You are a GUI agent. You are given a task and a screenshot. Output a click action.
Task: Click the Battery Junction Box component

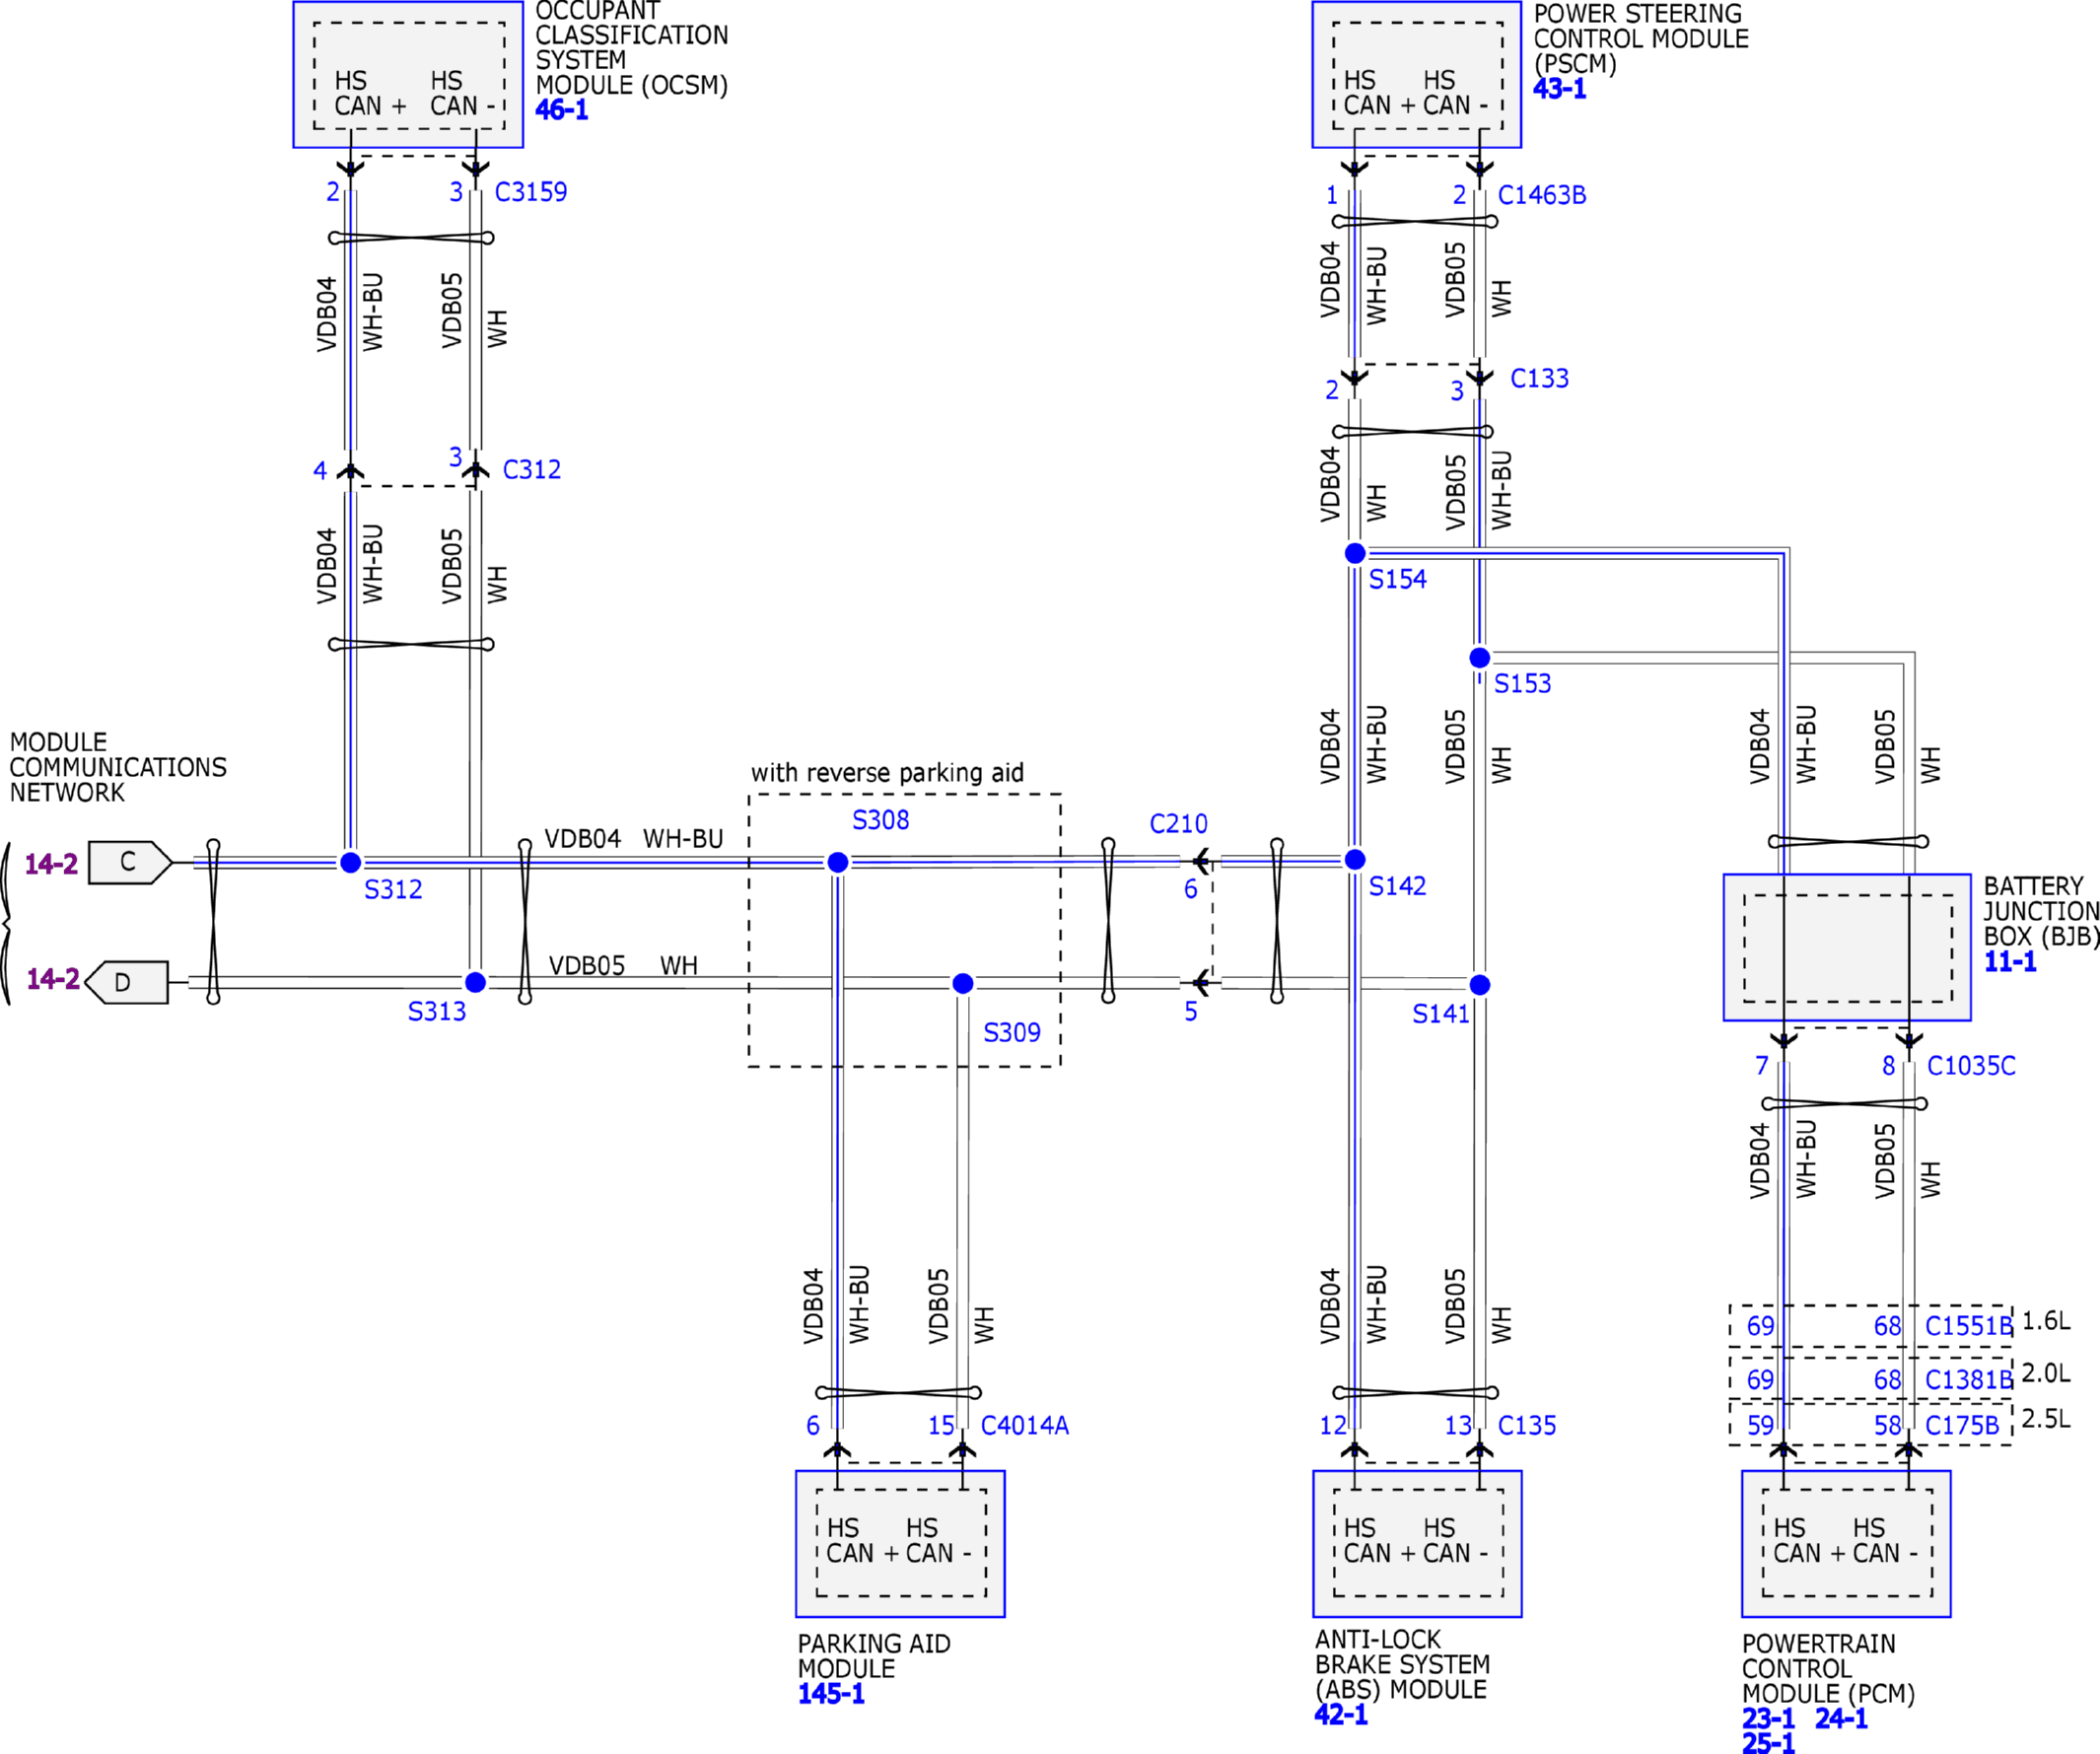tap(1846, 947)
